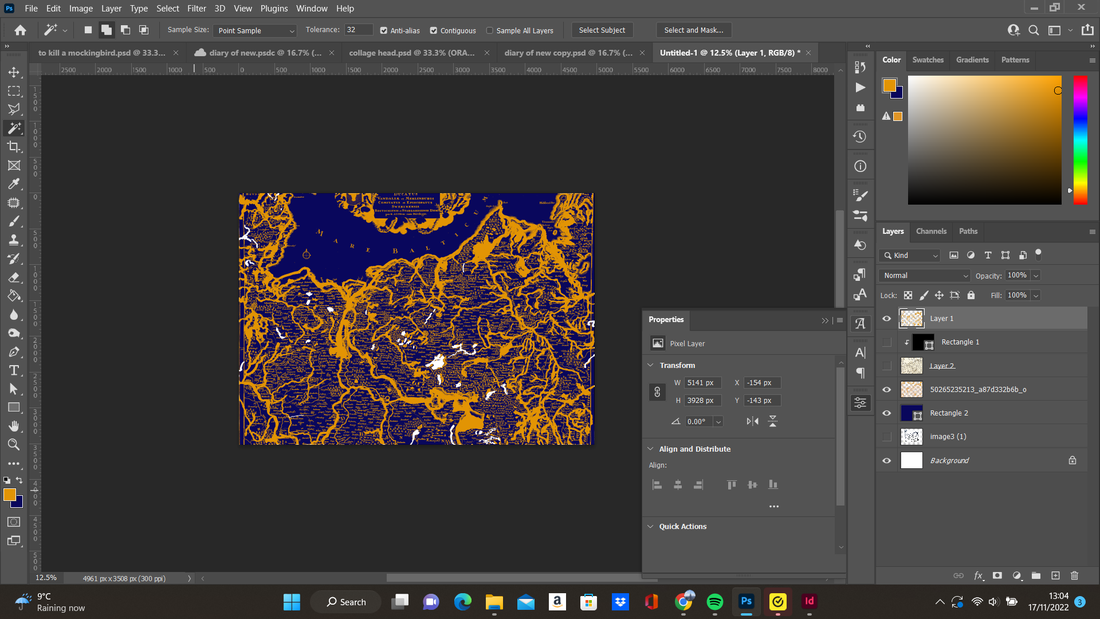1100x619 pixels.
Task: Show the image3 (1) layer
Action: [887, 437]
